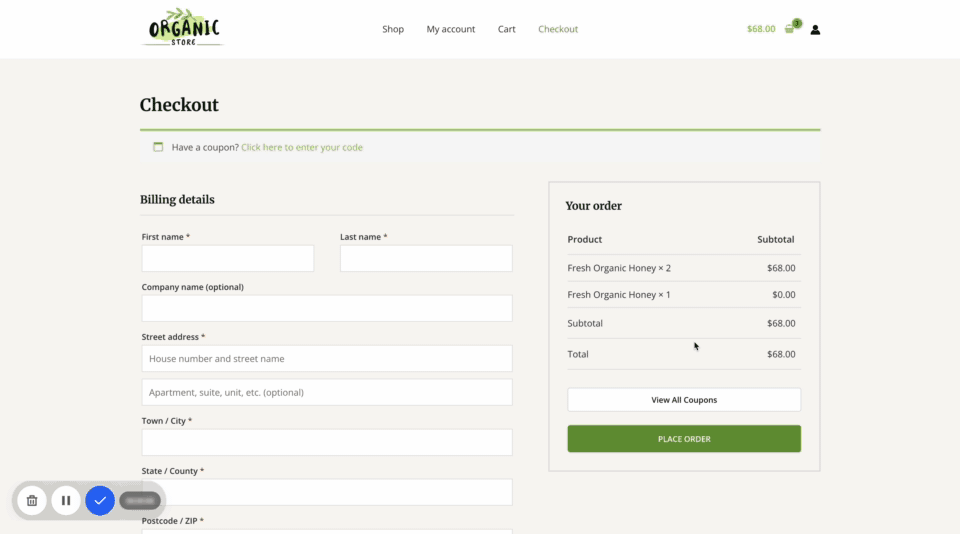Click the coupon calendar icon
The image size is (960, 534).
coord(158,147)
